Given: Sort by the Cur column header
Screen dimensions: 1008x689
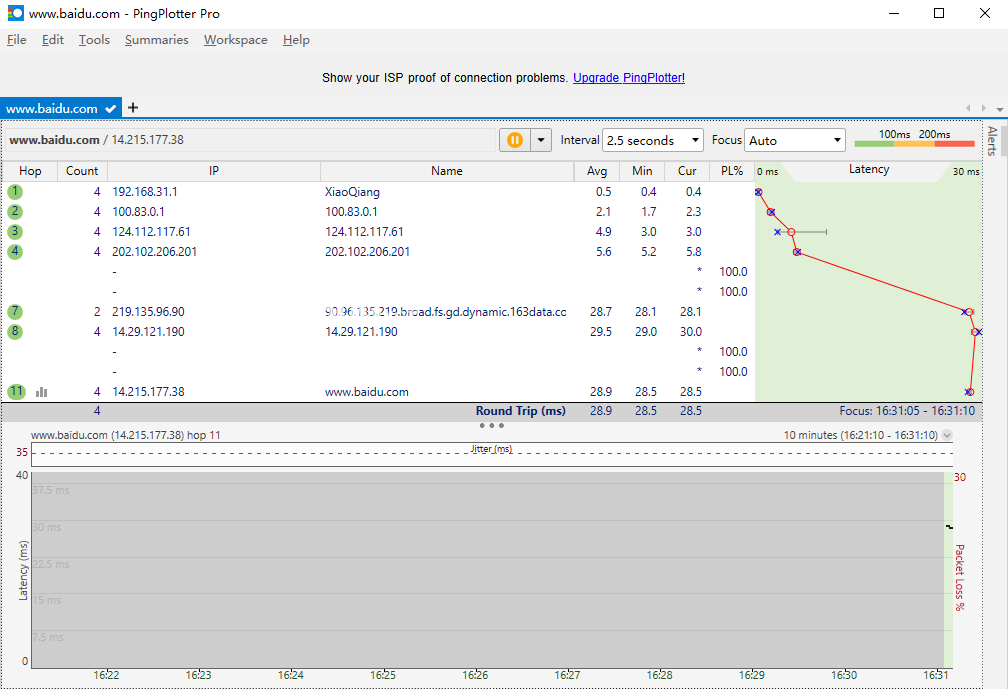Looking at the screenshot, I should 687,171.
